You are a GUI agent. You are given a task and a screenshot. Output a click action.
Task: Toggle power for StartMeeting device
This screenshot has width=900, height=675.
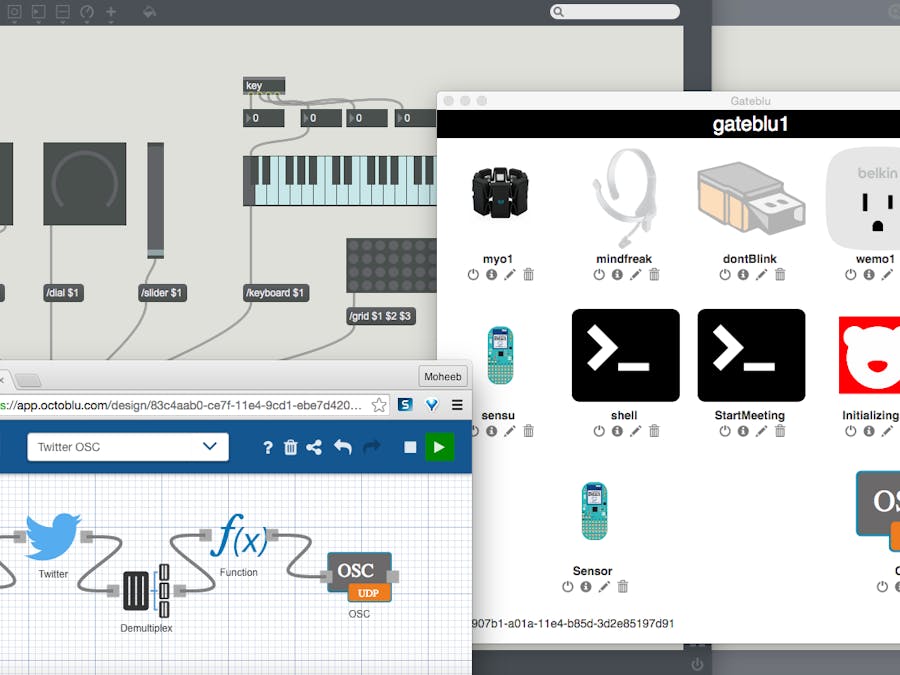725,431
